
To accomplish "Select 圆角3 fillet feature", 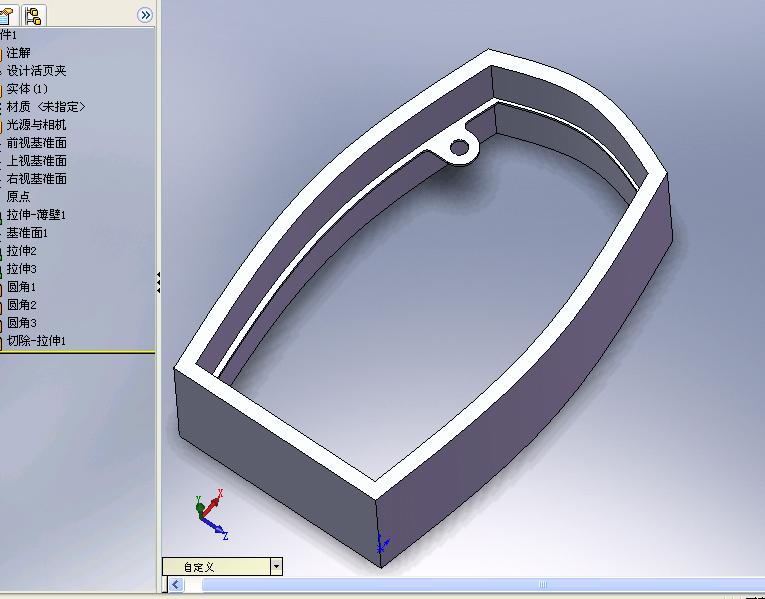I will tap(21, 323).
